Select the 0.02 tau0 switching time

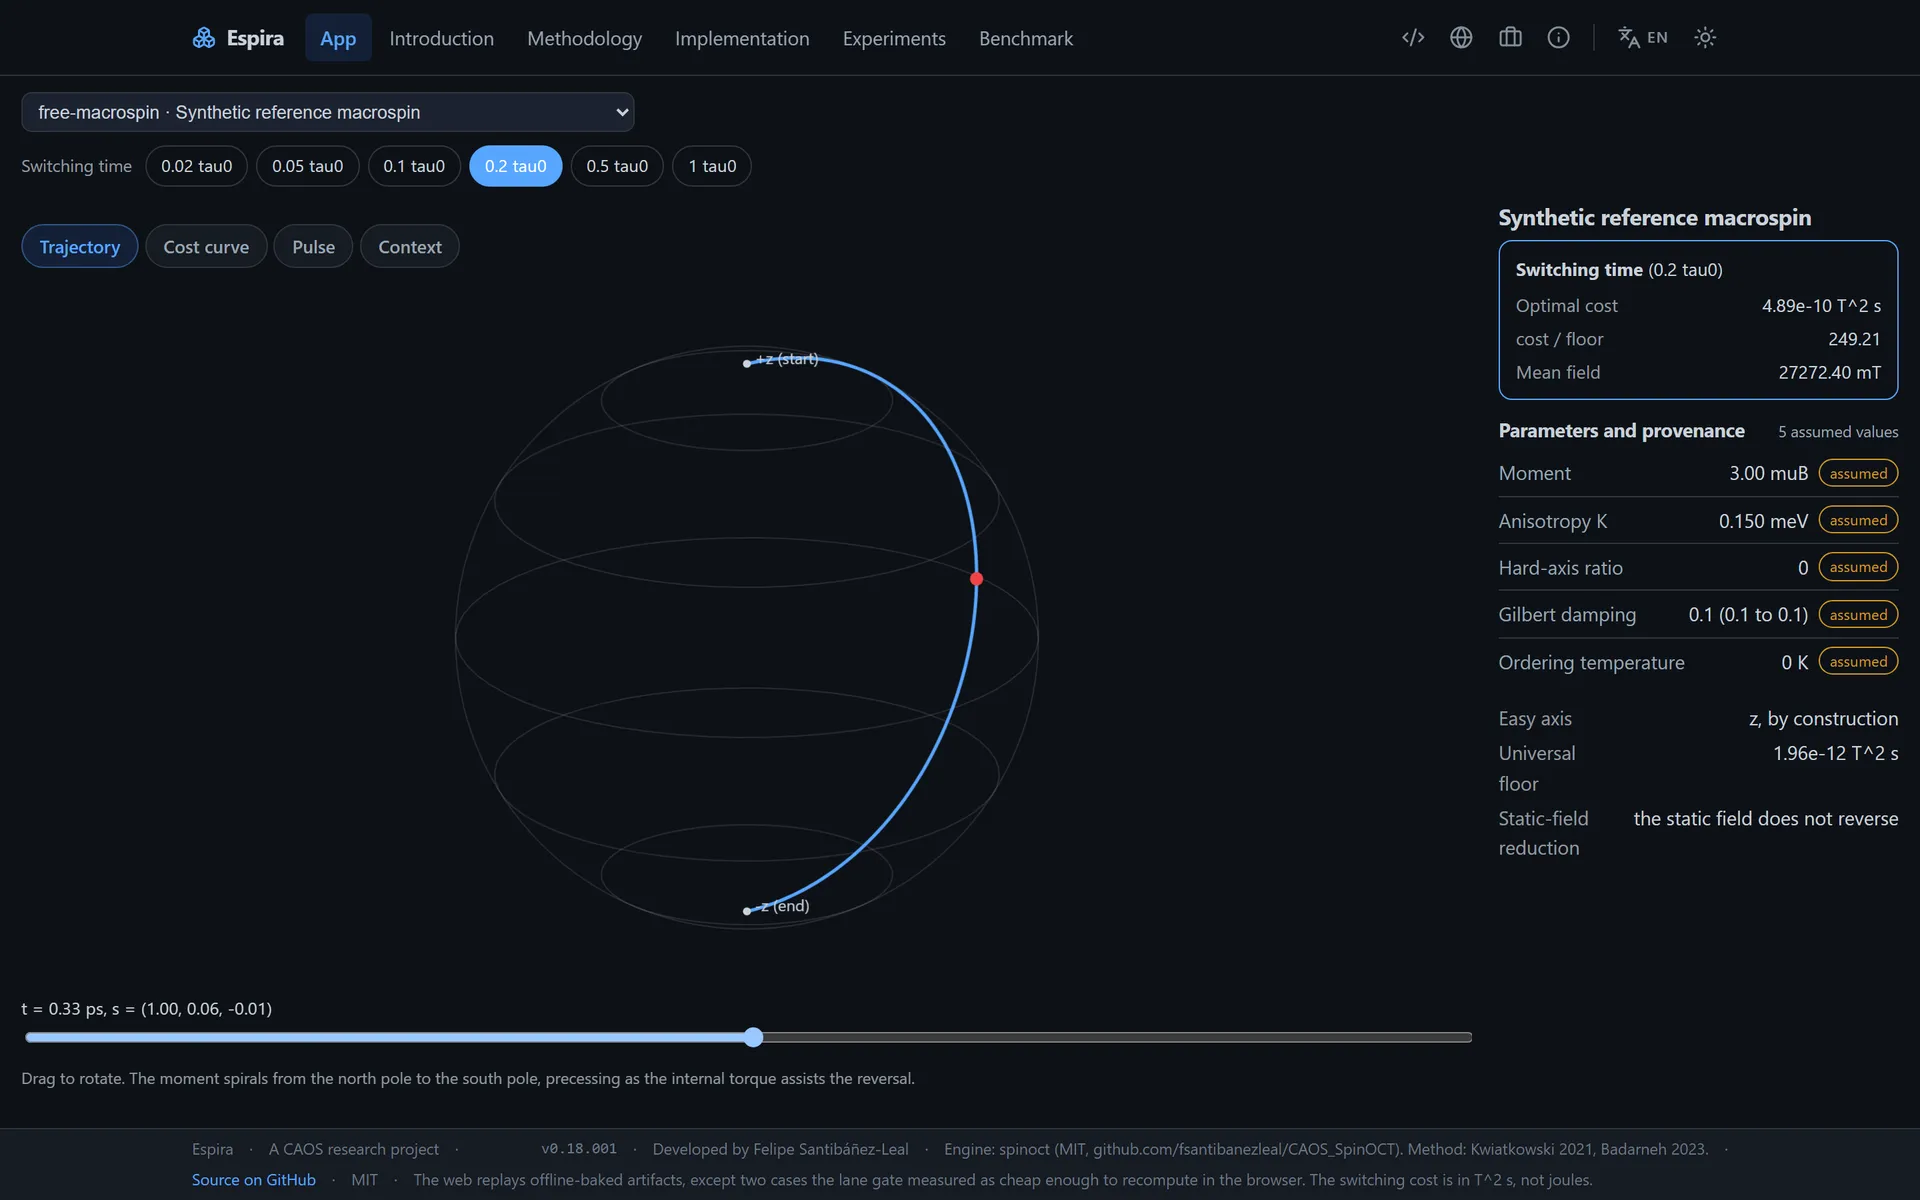point(197,166)
